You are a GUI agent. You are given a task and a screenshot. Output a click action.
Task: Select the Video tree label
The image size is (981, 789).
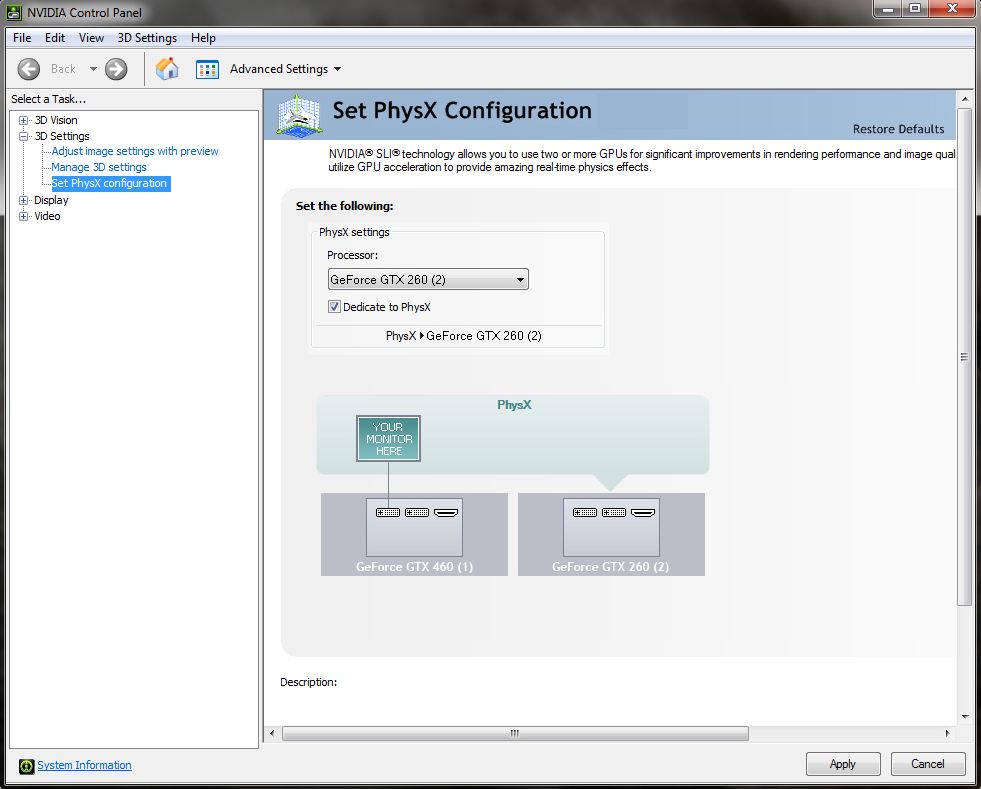tap(48, 216)
